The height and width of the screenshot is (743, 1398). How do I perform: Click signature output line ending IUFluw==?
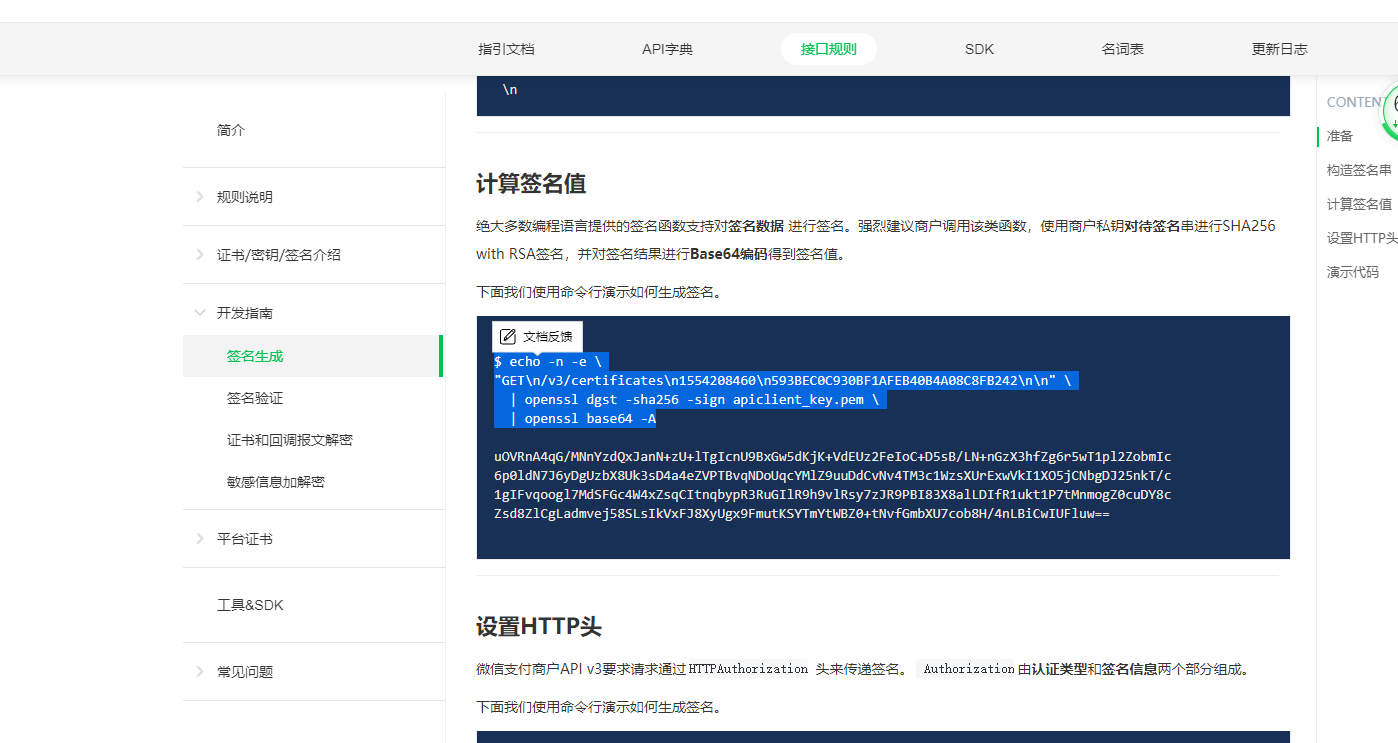click(x=802, y=514)
